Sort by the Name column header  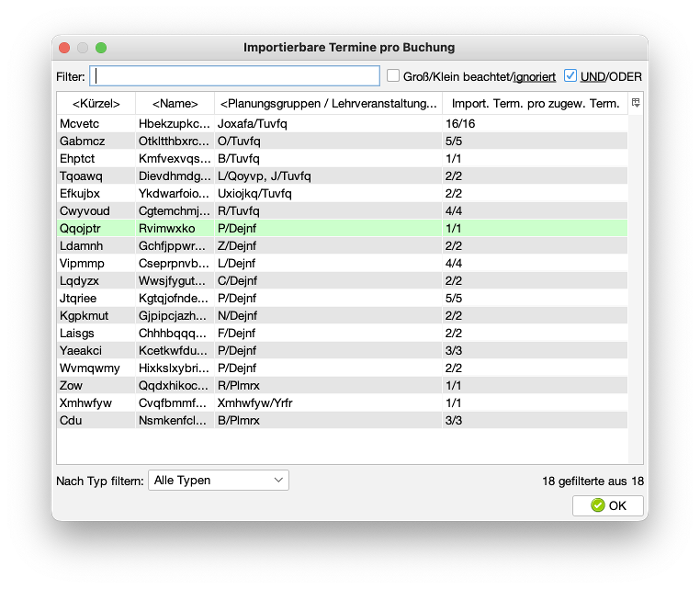(x=175, y=103)
